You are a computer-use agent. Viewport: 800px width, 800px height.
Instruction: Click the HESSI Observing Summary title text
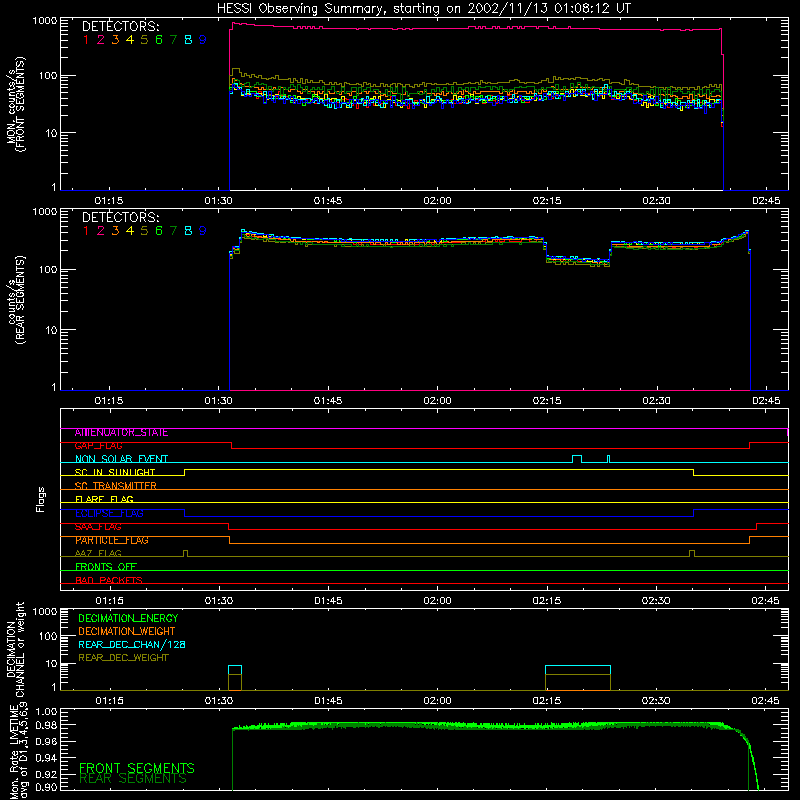click(423, 8)
